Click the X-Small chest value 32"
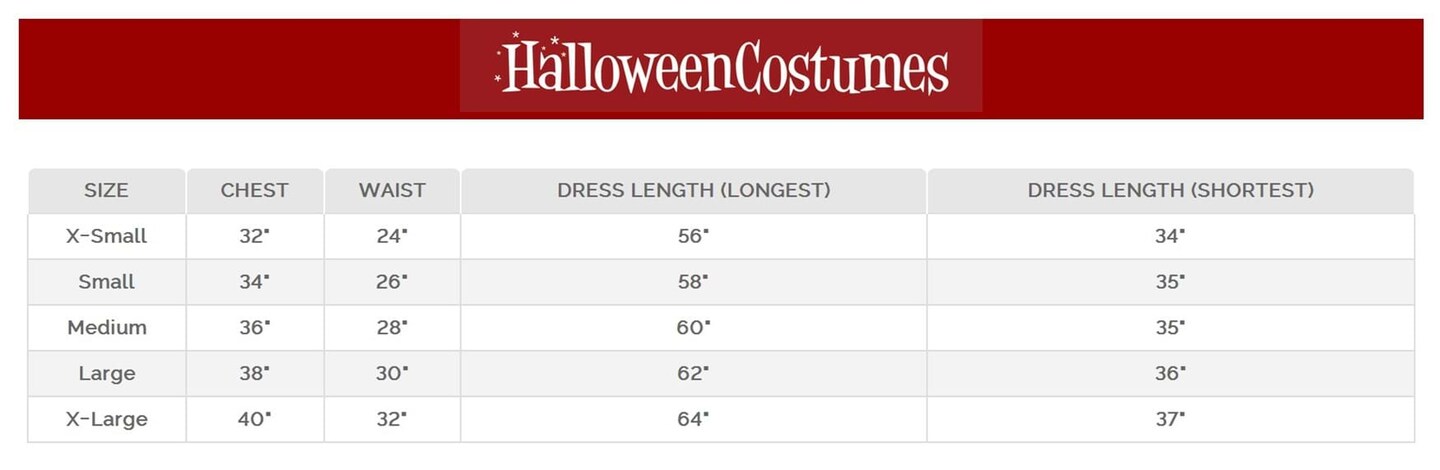Image resolution: width=1440 pixels, height=470 pixels. click(x=254, y=237)
